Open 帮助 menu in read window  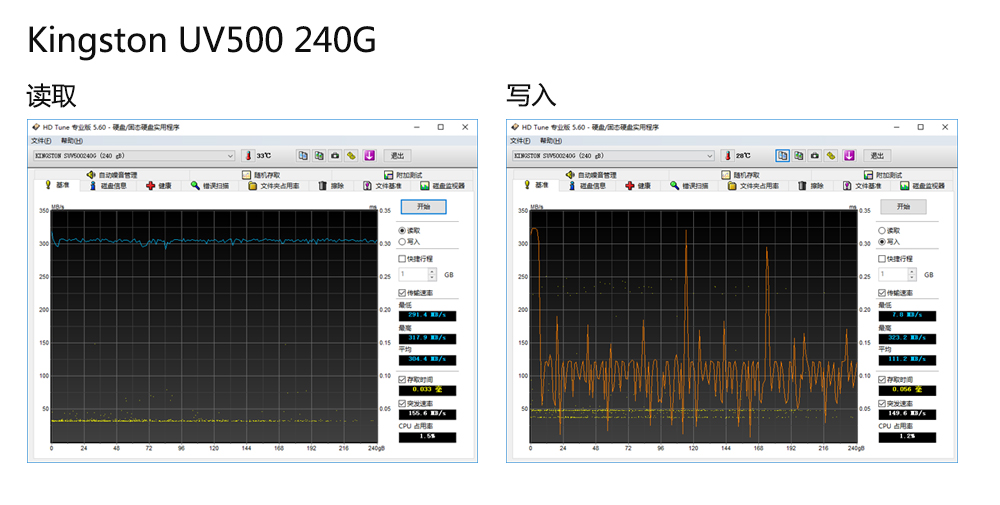71,141
